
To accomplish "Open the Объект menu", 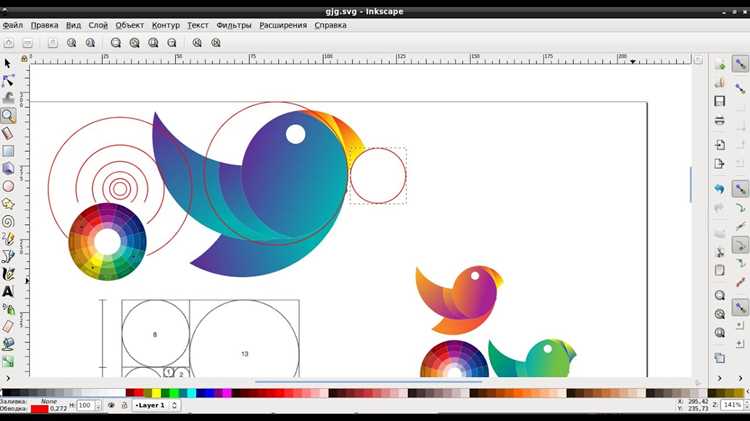I will (130, 25).
